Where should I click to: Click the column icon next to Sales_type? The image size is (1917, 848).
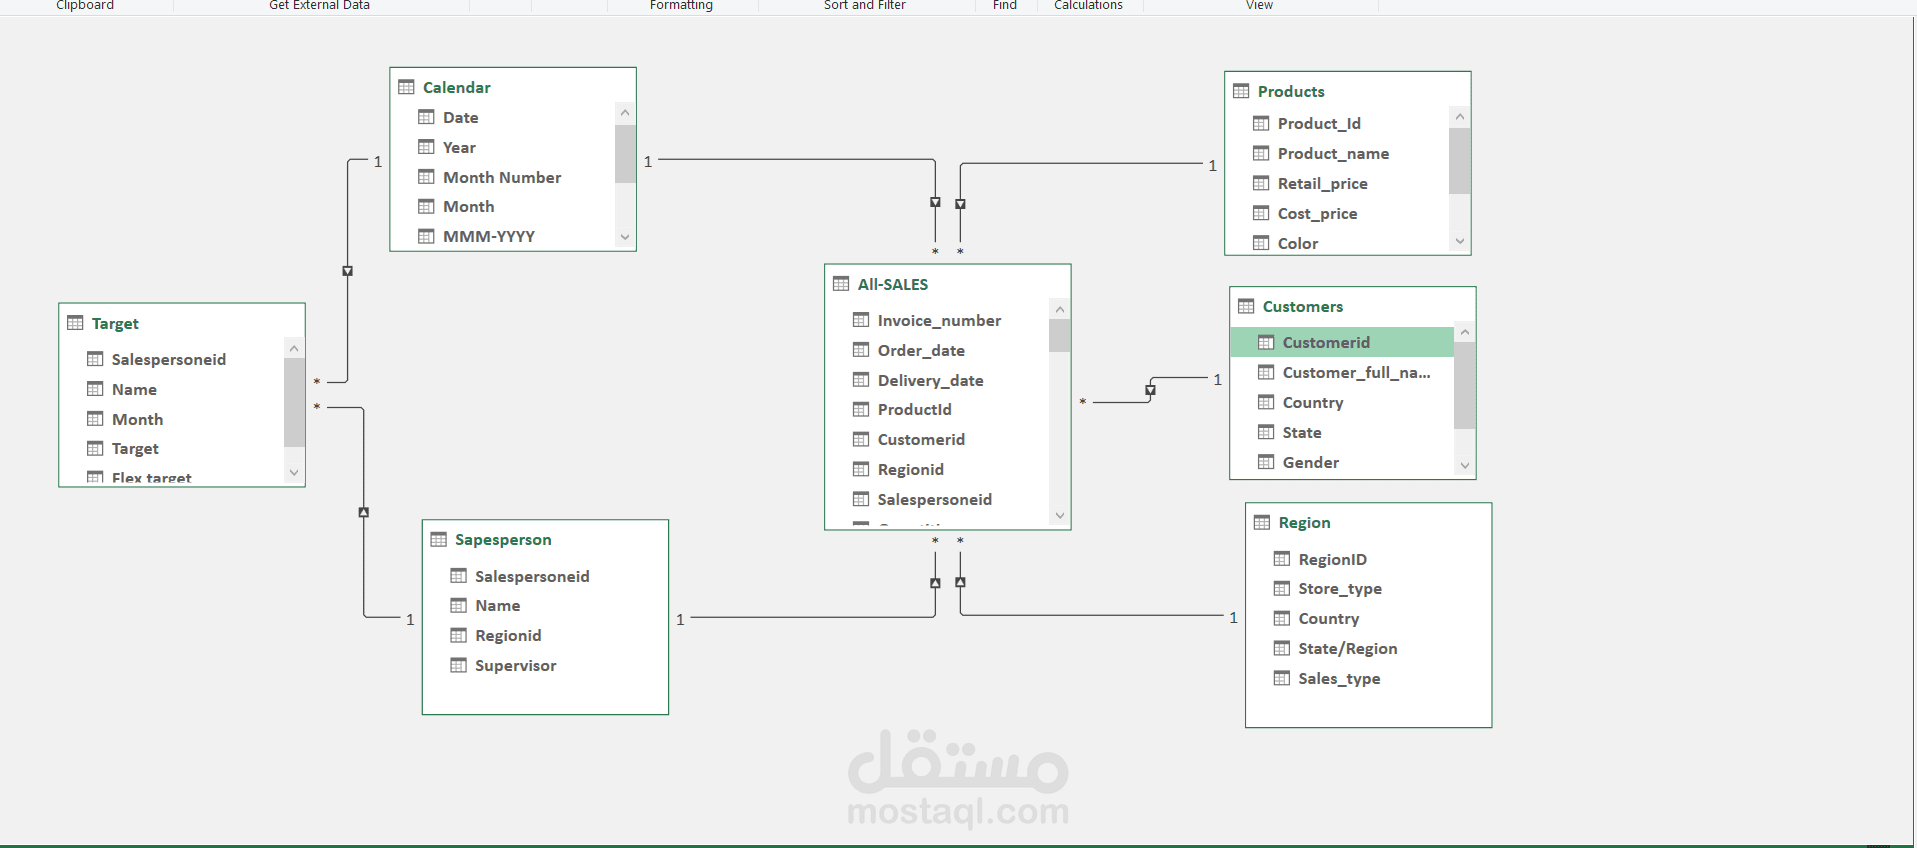click(1282, 678)
